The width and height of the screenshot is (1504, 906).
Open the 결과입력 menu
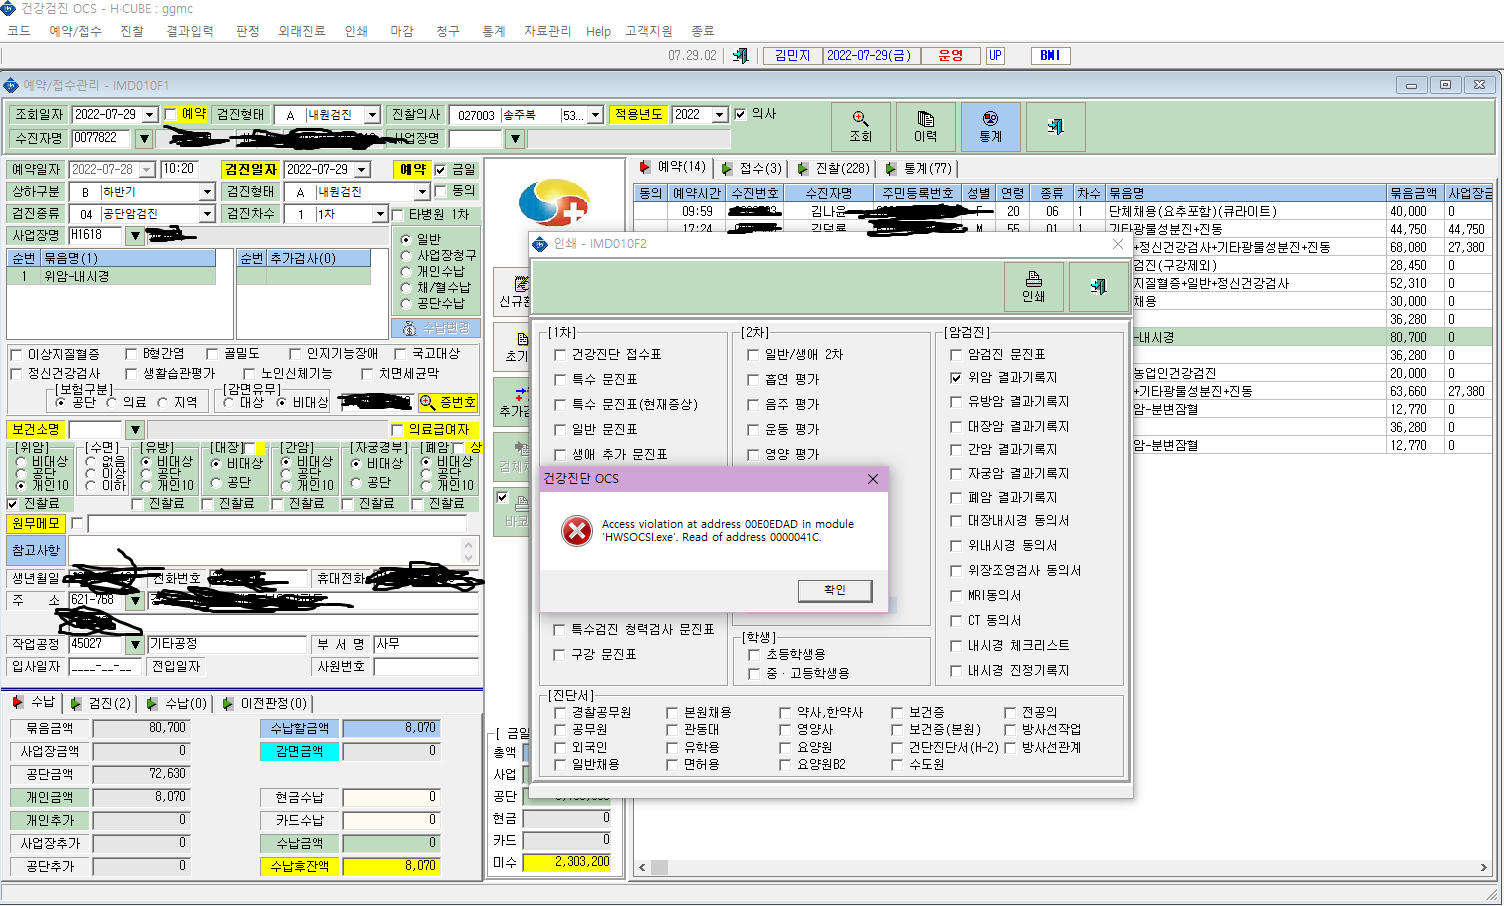pos(190,31)
